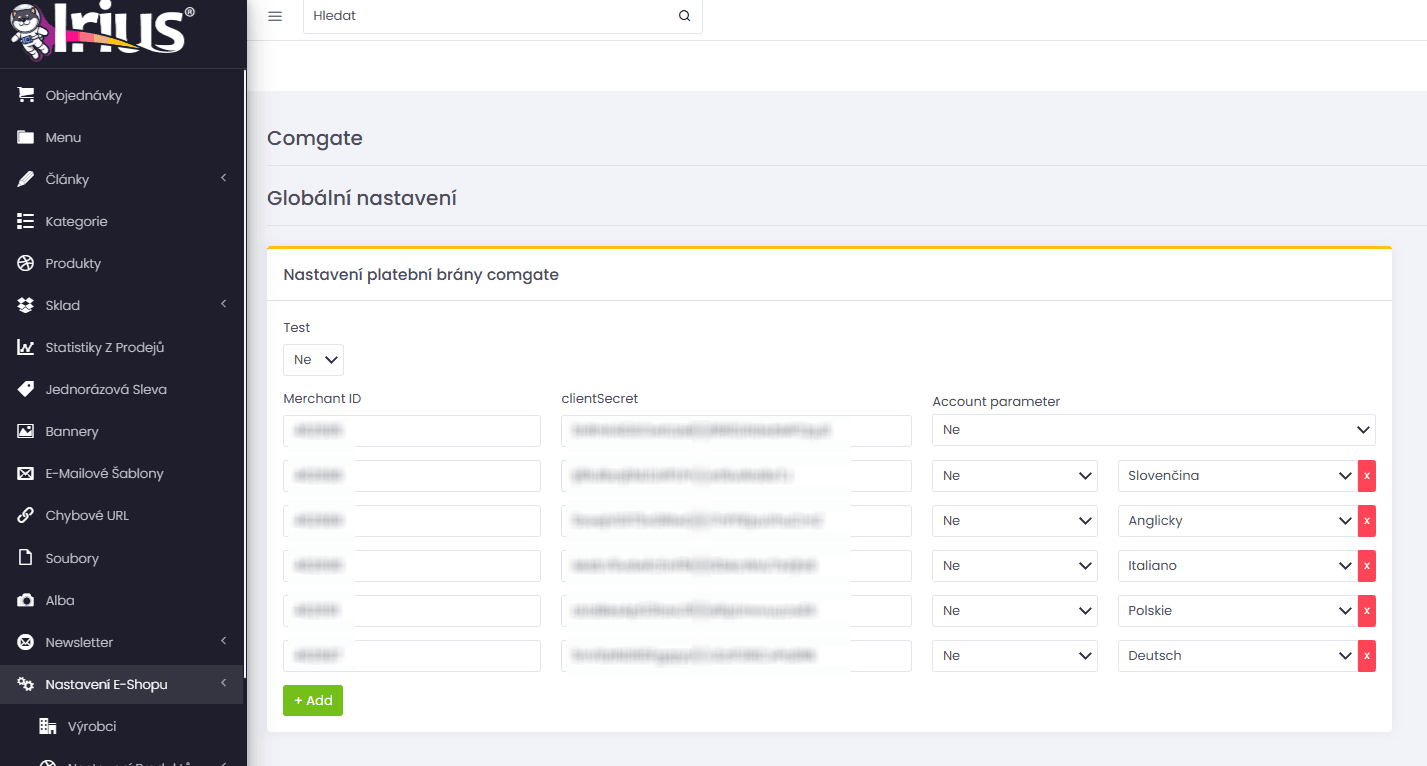The width and height of the screenshot is (1427, 766).
Task: Click the Články pencil icon
Action: click(26, 179)
